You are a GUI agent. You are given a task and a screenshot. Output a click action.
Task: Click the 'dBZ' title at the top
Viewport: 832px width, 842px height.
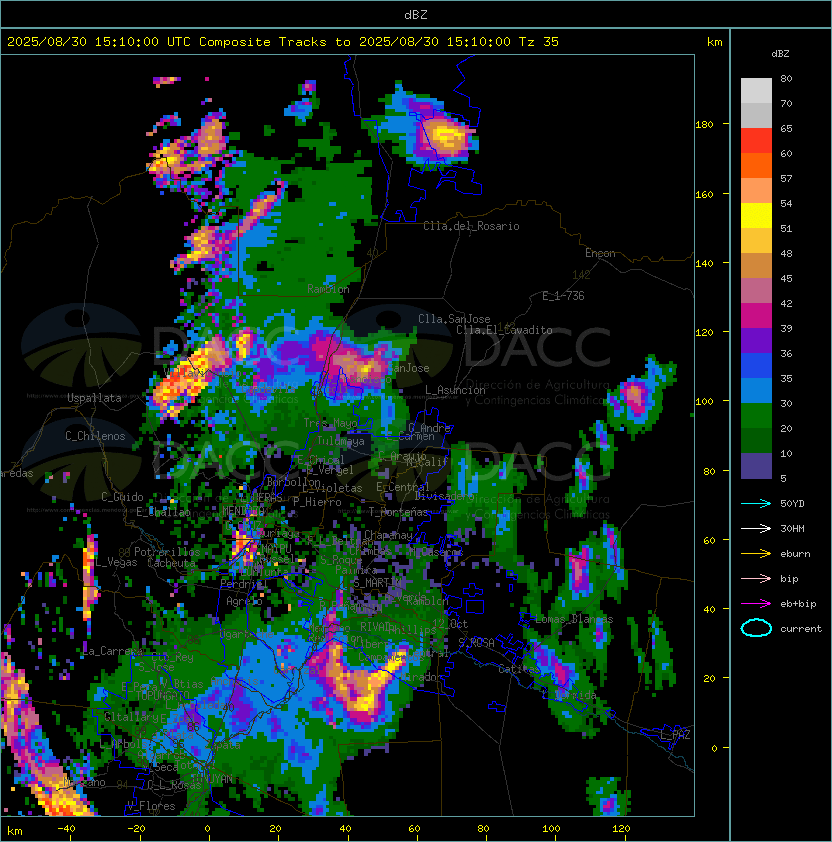[x=416, y=14]
